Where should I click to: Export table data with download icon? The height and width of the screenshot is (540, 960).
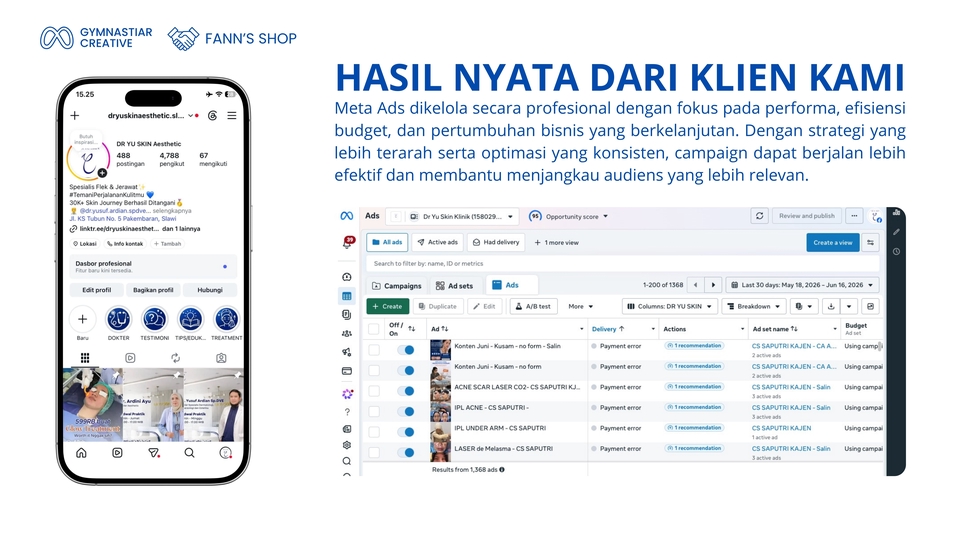(831, 306)
